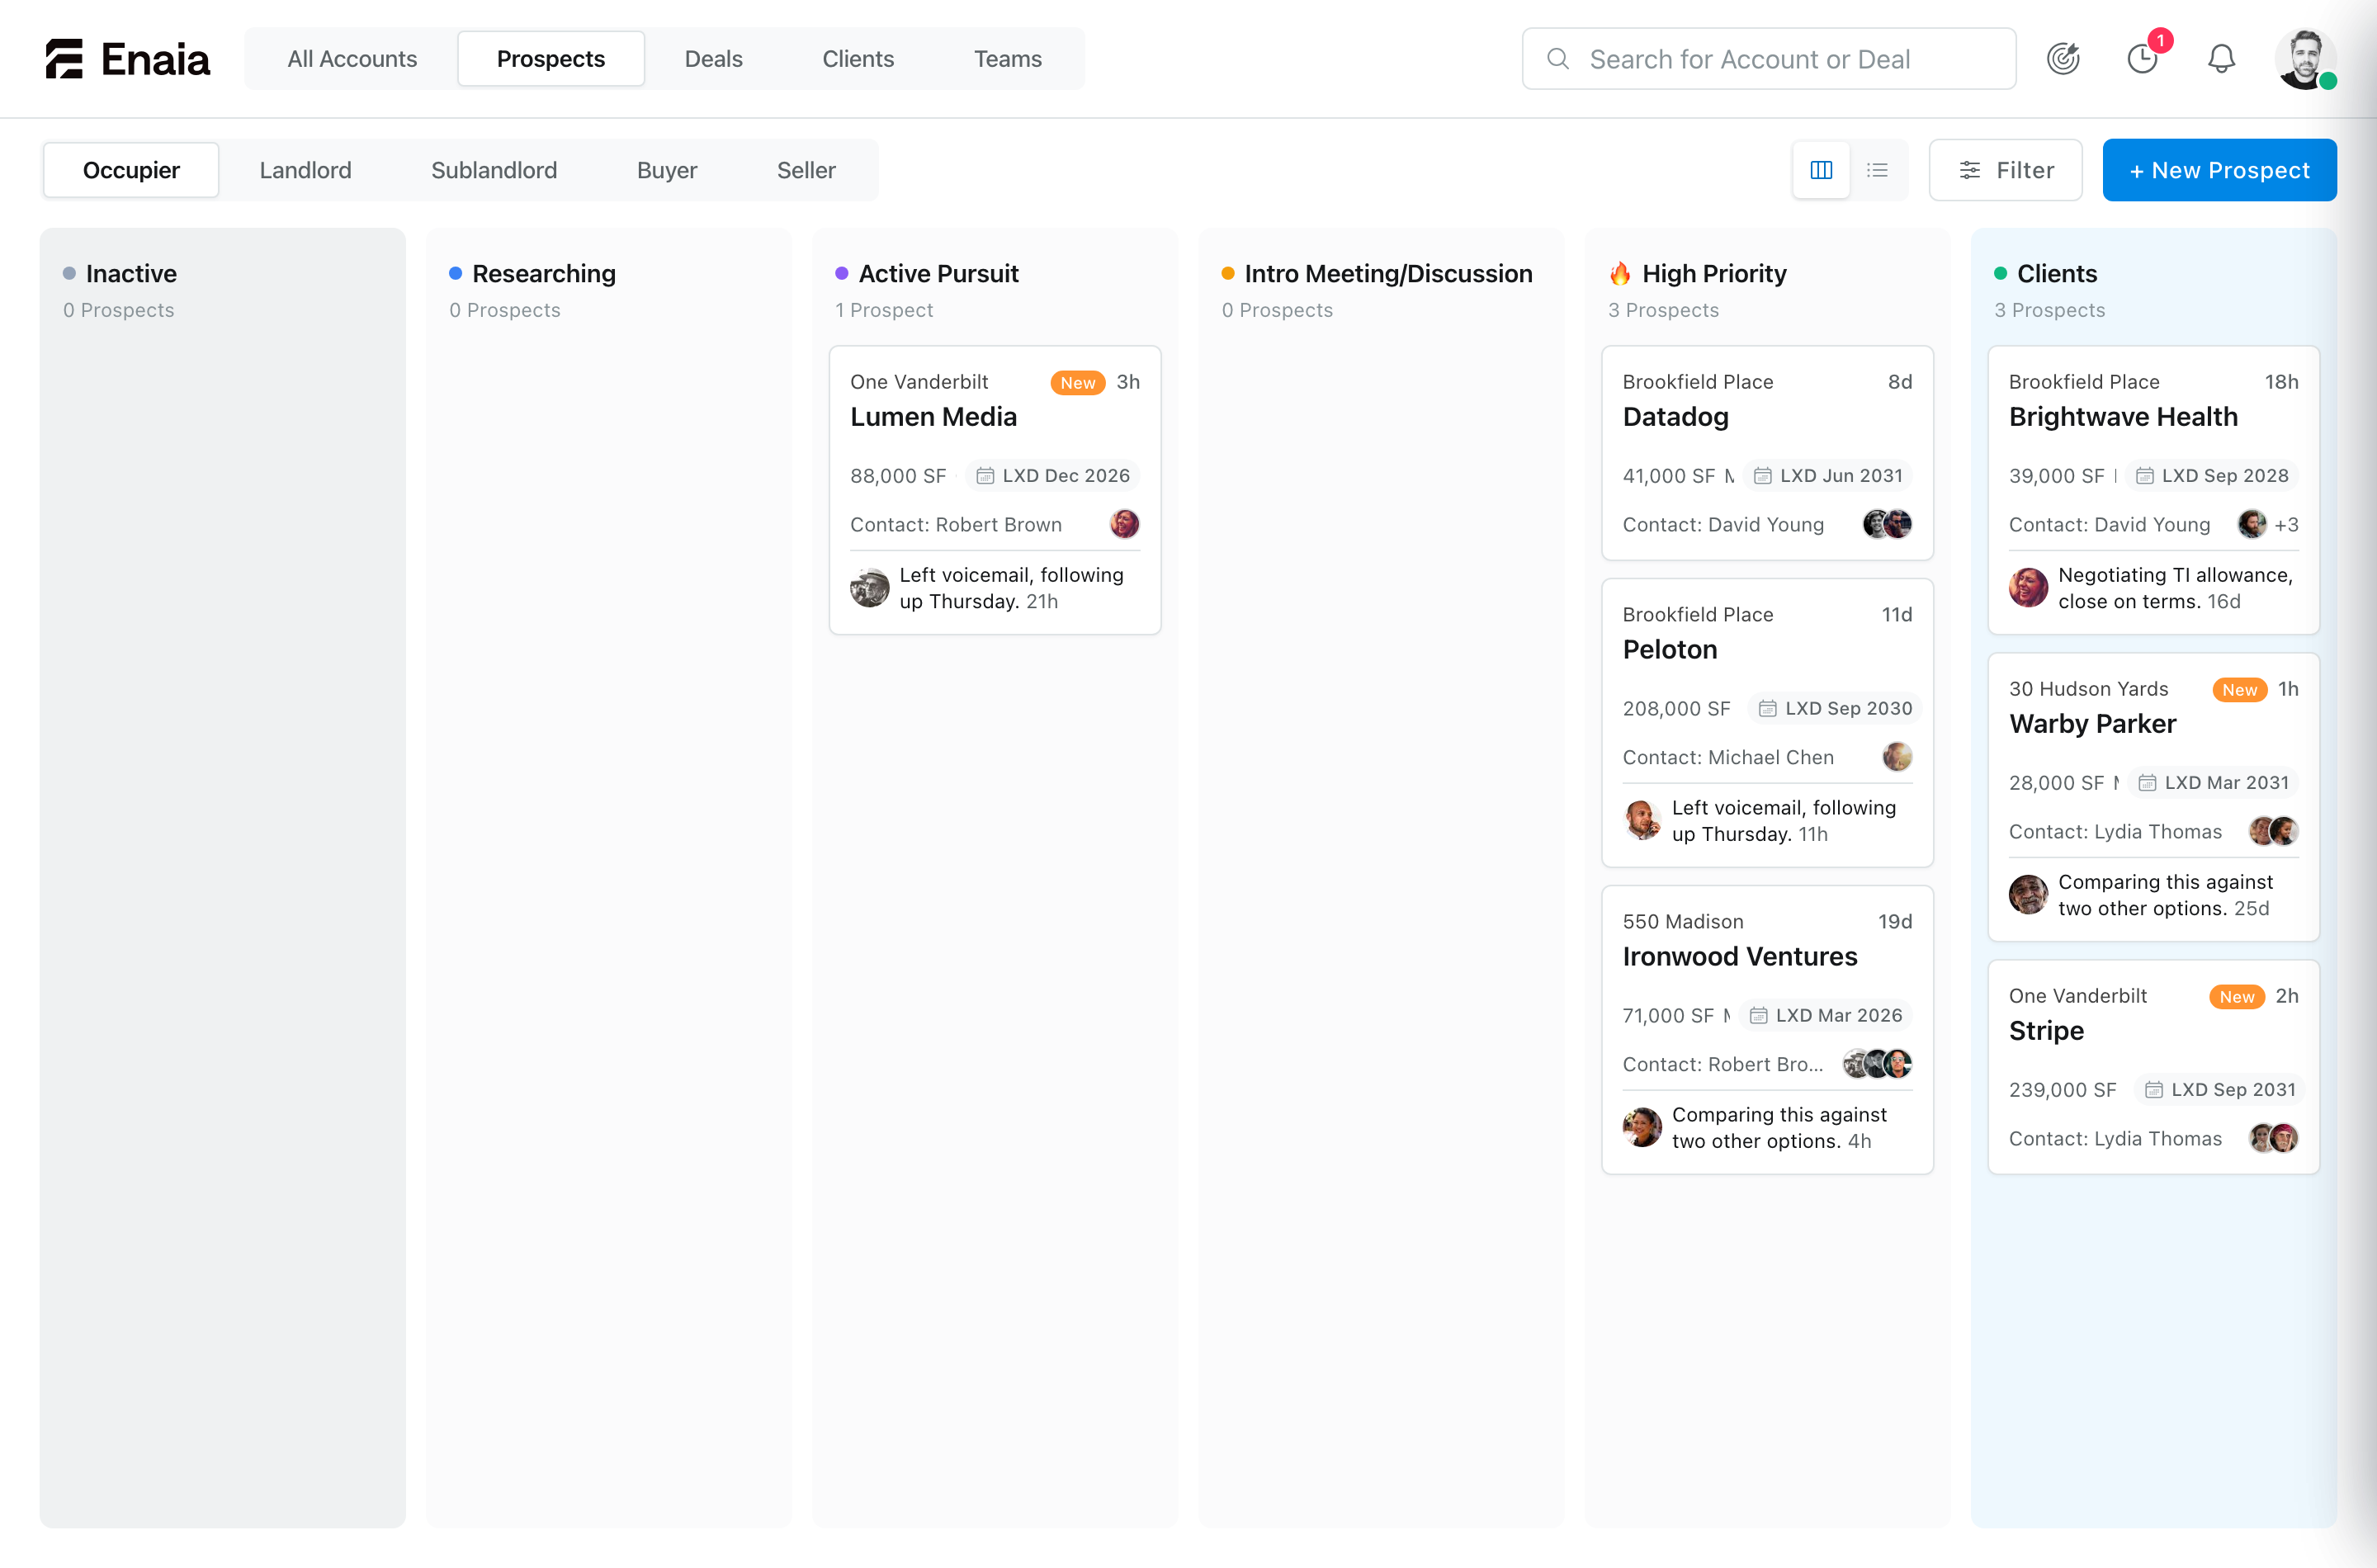The width and height of the screenshot is (2377, 1568).
Task: Open the Deals tab
Action: click(x=713, y=59)
